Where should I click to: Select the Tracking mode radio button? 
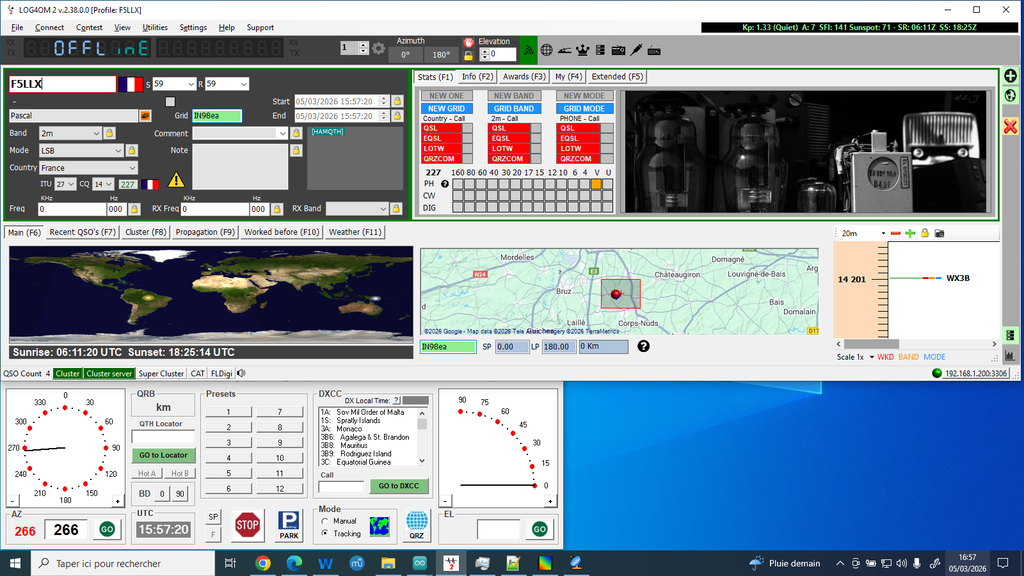pos(324,534)
